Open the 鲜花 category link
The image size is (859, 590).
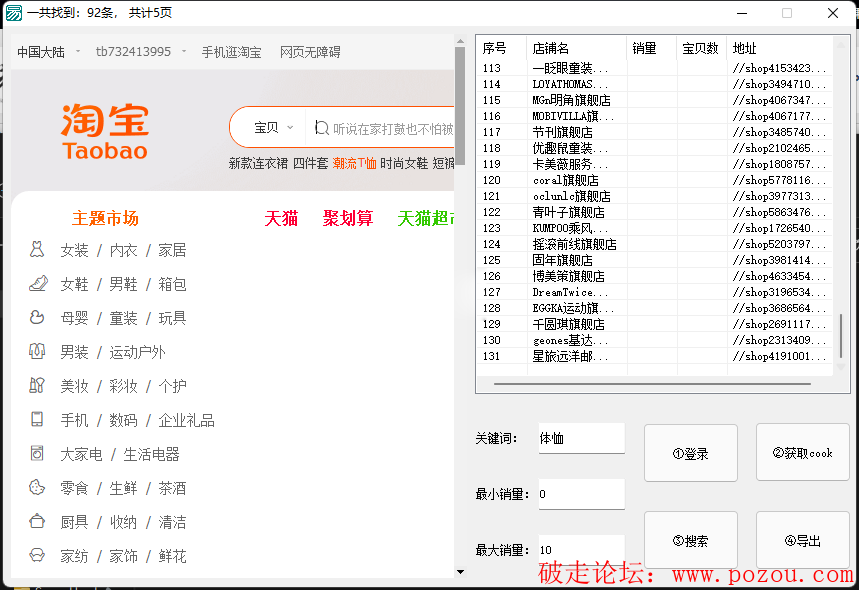(173, 556)
